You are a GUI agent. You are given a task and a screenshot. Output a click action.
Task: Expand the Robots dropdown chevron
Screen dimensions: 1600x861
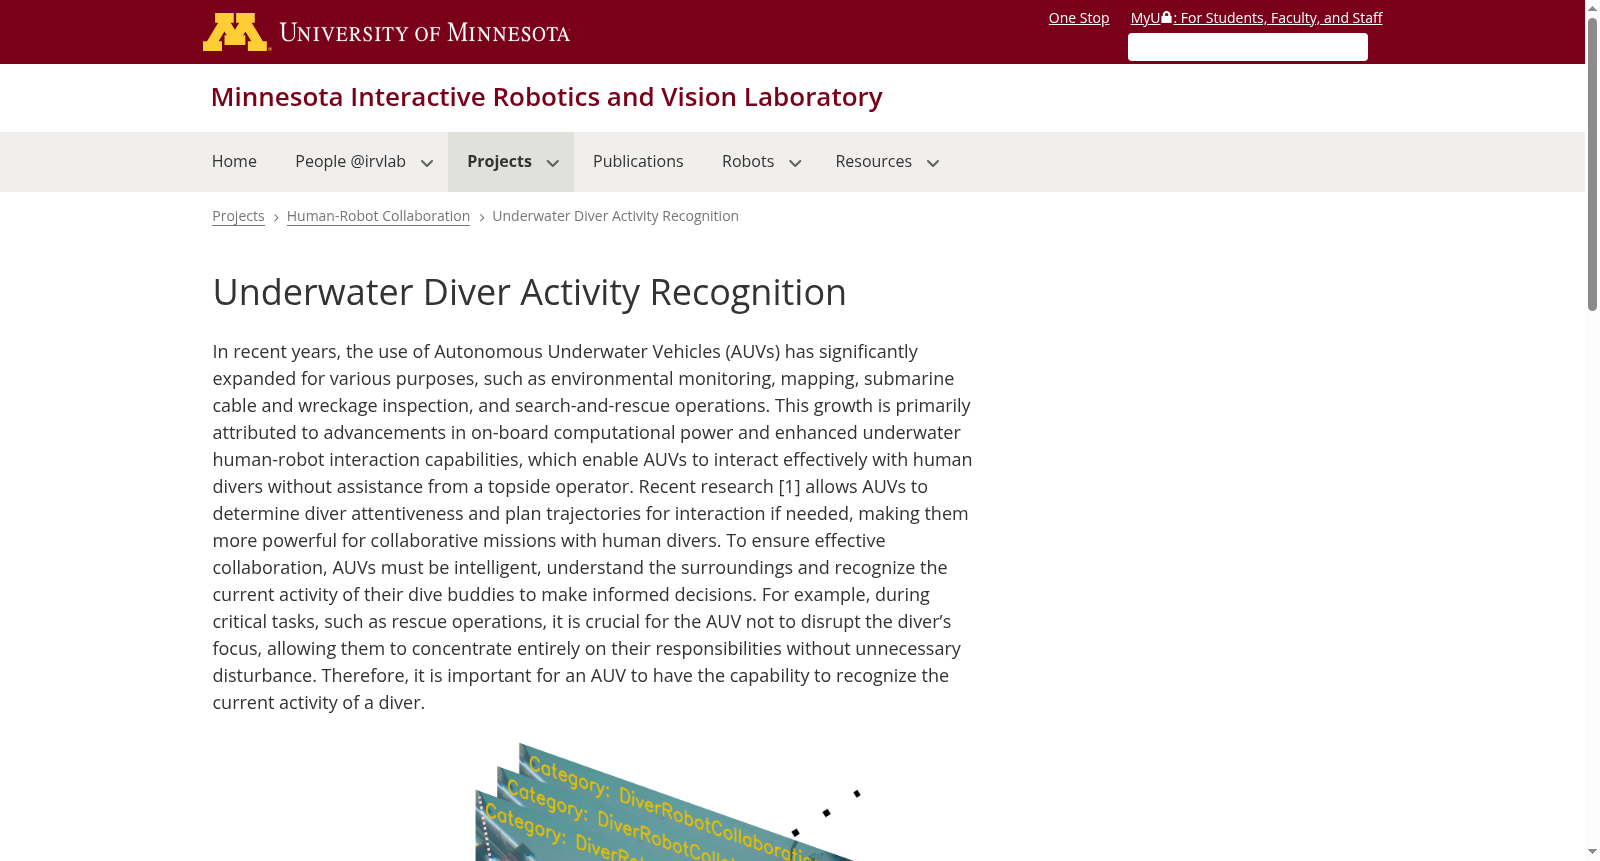coord(795,163)
